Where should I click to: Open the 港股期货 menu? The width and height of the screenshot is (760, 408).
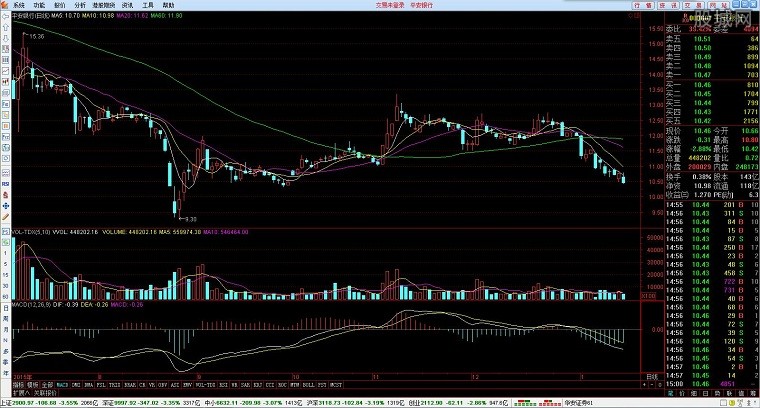pyautogui.click(x=104, y=5)
